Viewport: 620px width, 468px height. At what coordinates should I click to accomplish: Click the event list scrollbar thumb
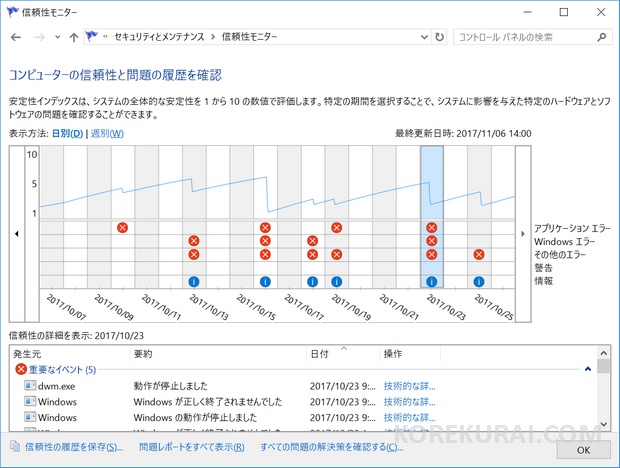[x=603, y=366]
